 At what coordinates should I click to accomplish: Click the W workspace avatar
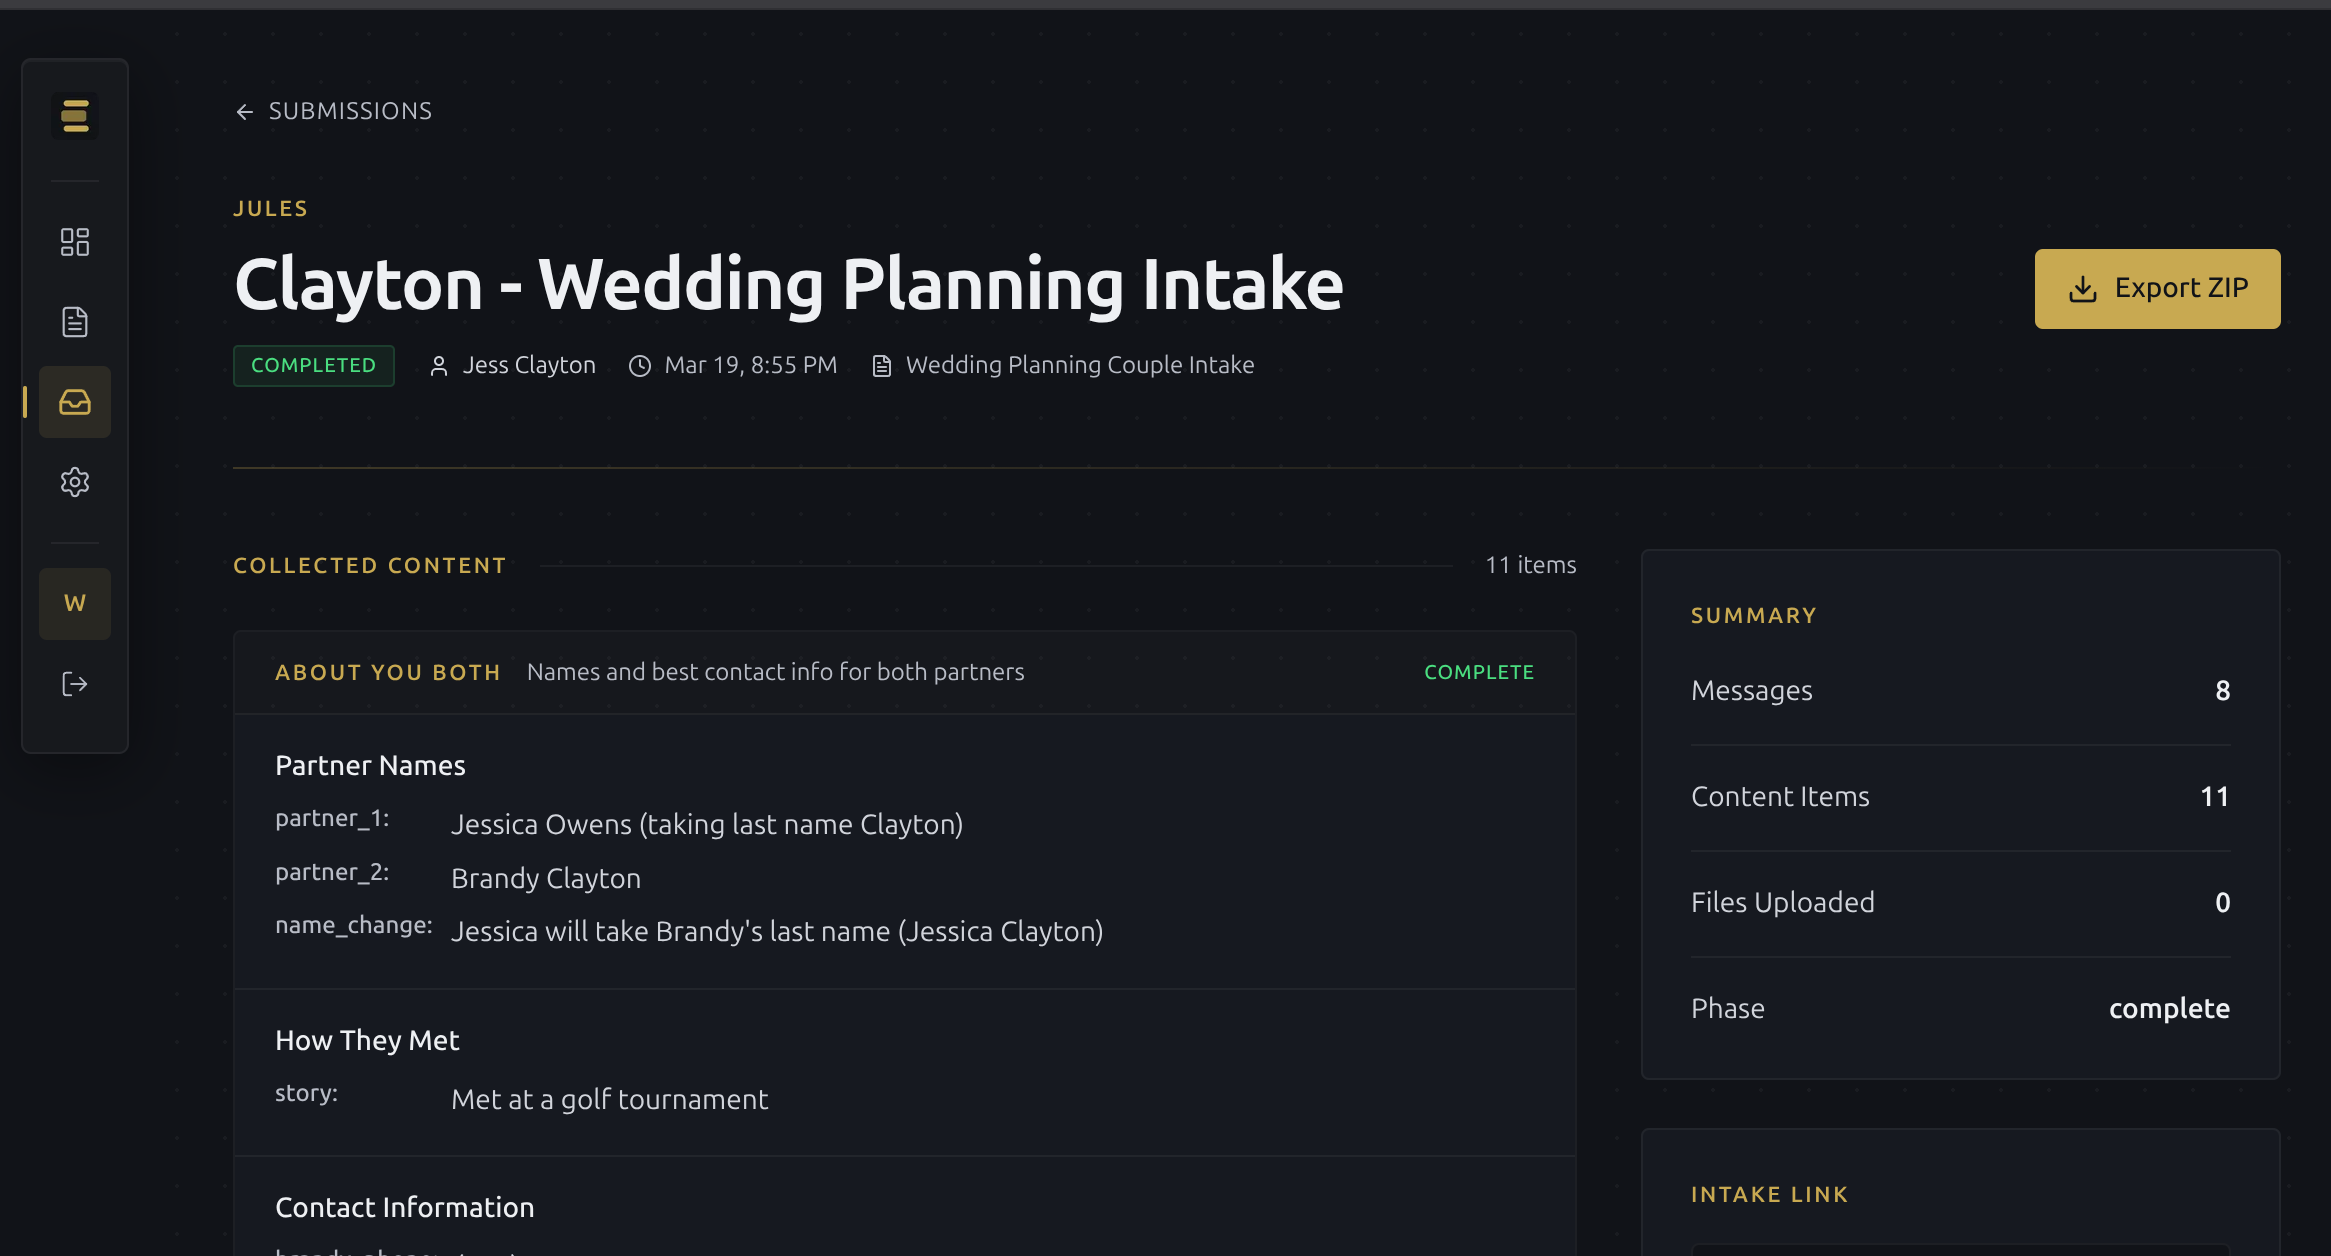75,603
